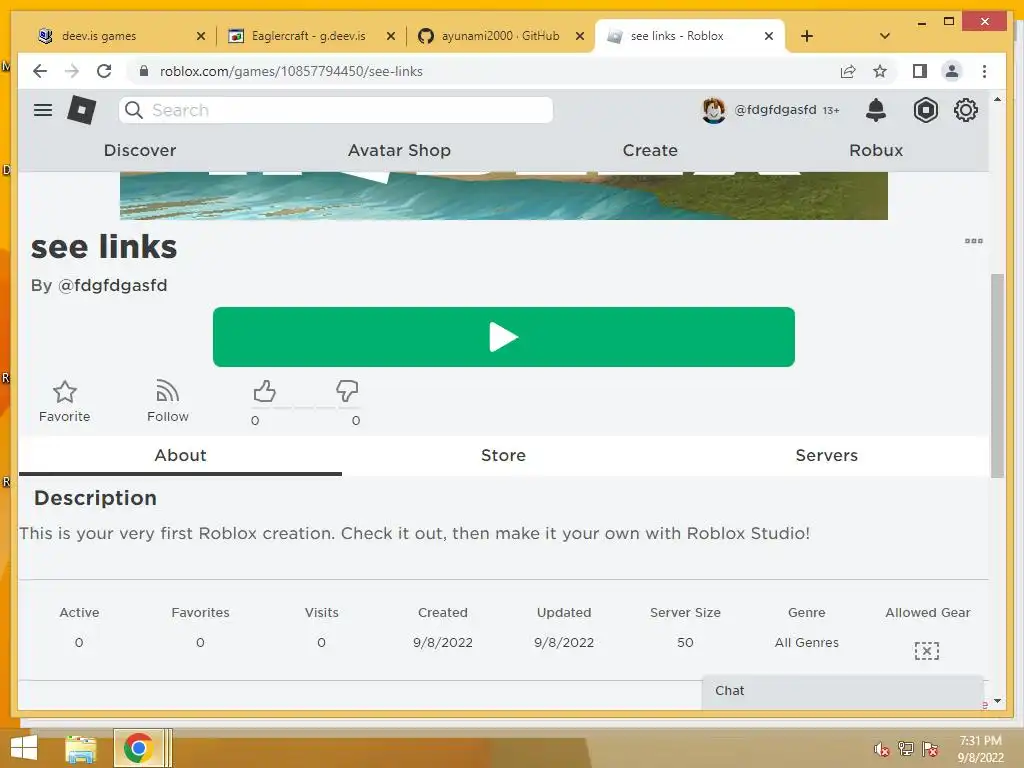Close the Eaglercraft tab
This screenshot has height=768, width=1024.
391,36
